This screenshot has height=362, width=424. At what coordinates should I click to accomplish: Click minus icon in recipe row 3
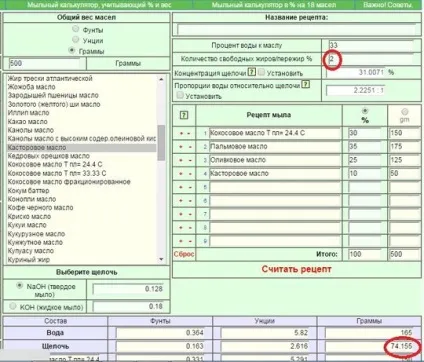[x=189, y=160]
